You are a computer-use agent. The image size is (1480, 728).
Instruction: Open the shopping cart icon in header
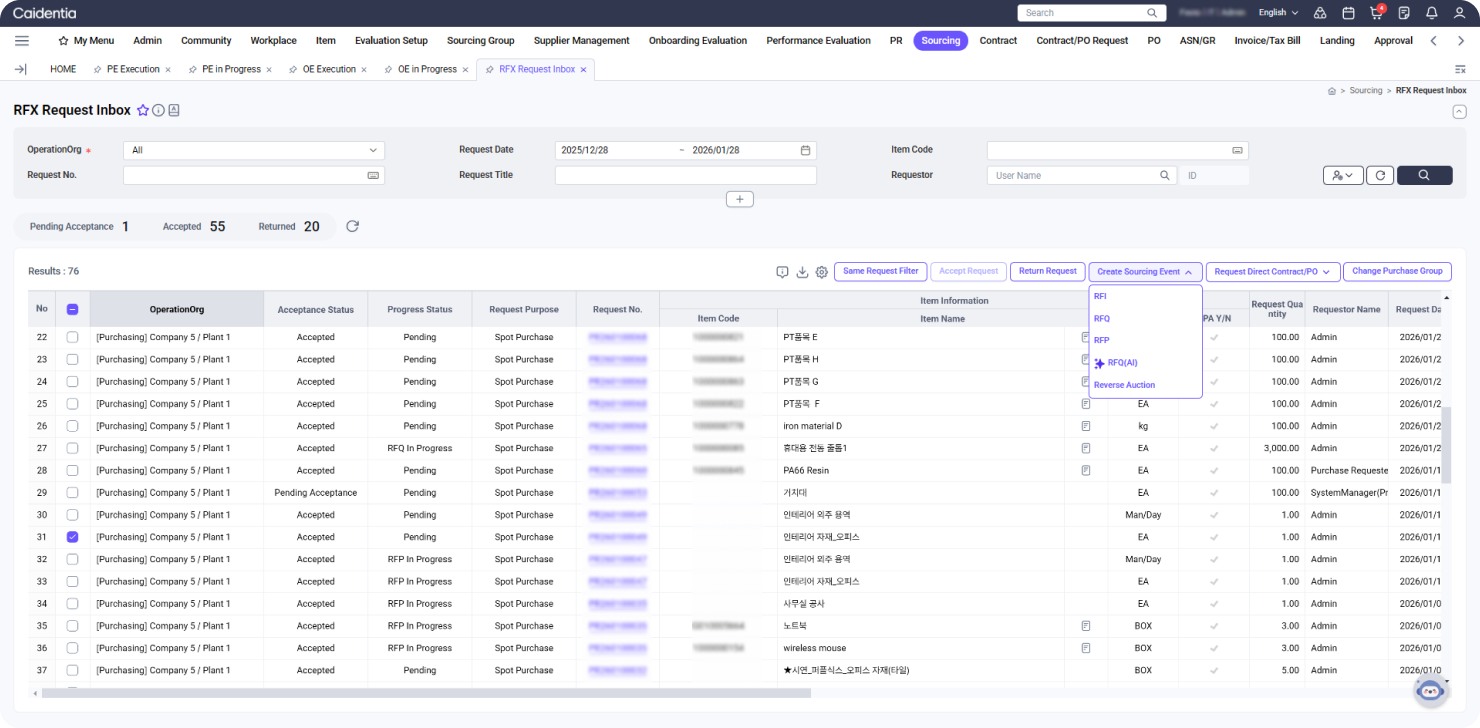tap(1376, 13)
